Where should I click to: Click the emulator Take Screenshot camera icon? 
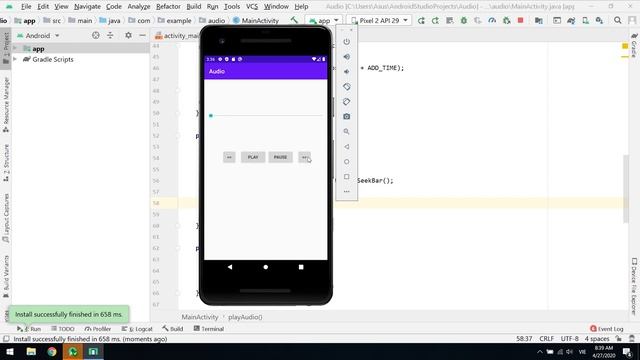(x=347, y=116)
